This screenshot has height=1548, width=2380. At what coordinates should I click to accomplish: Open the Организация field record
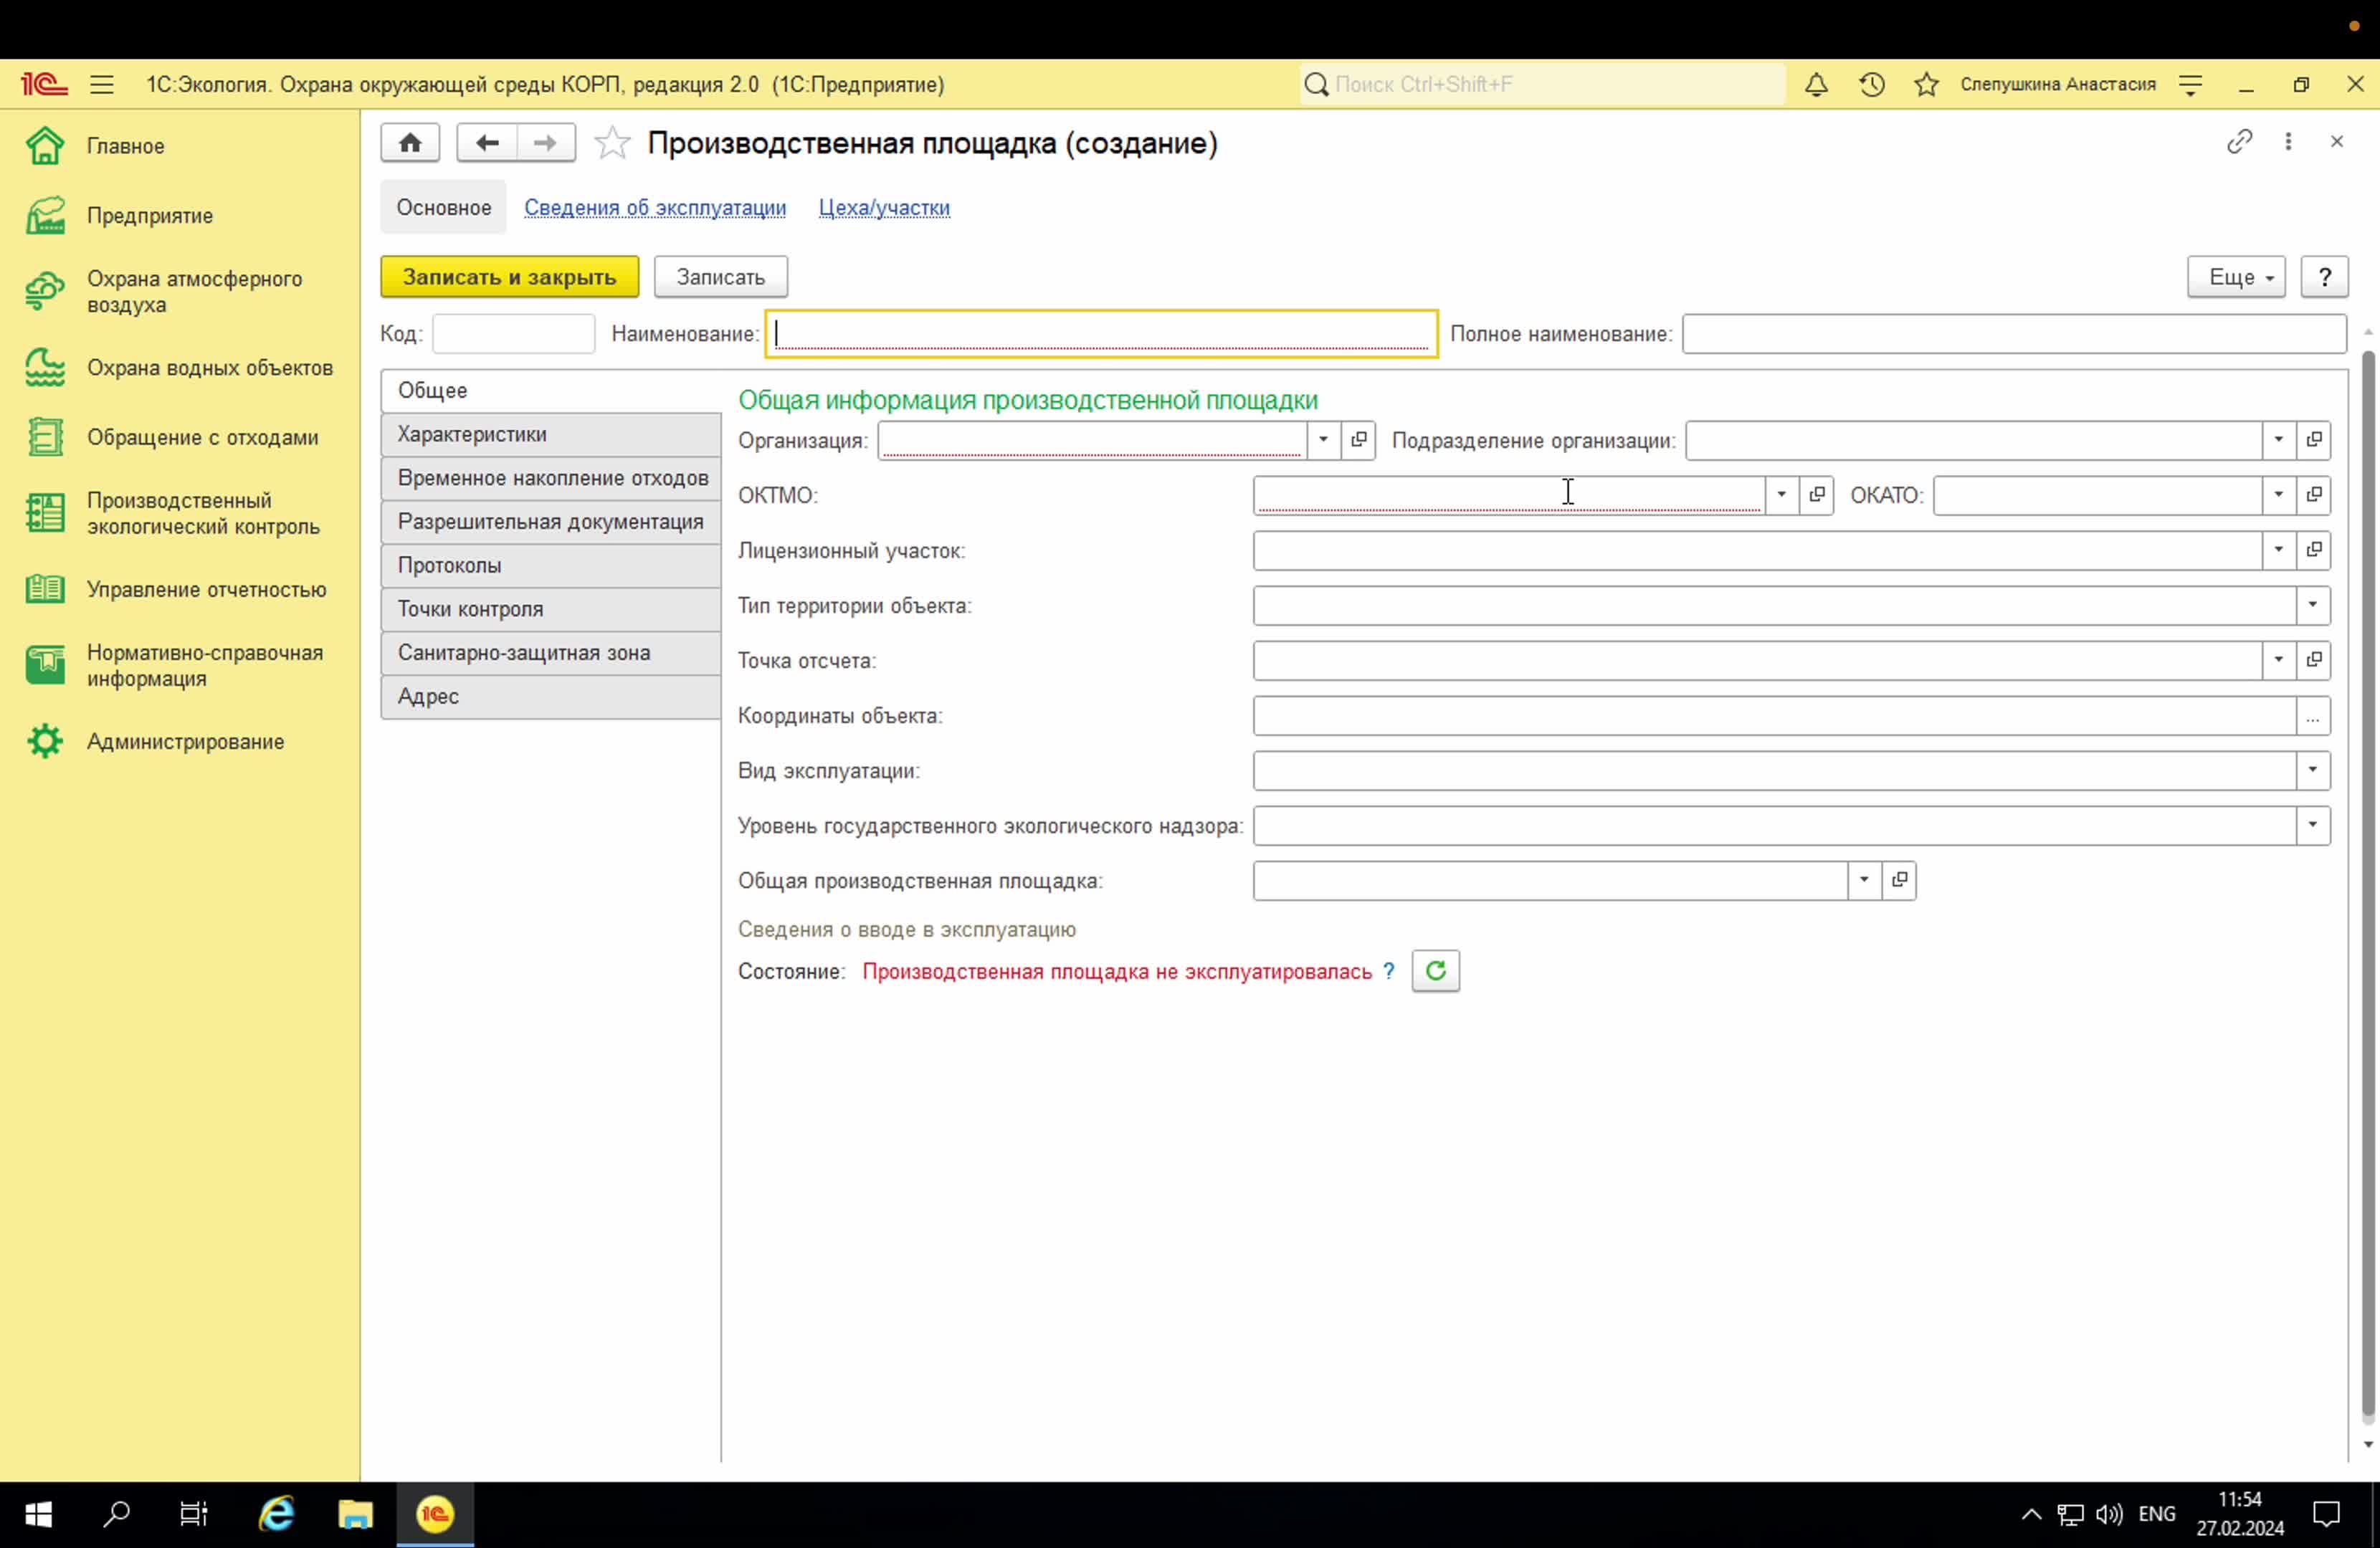1358,440
